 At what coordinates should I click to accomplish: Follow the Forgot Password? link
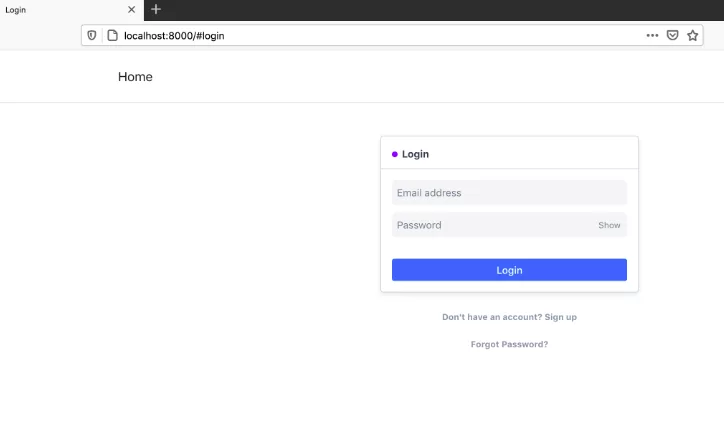[509, 344]
